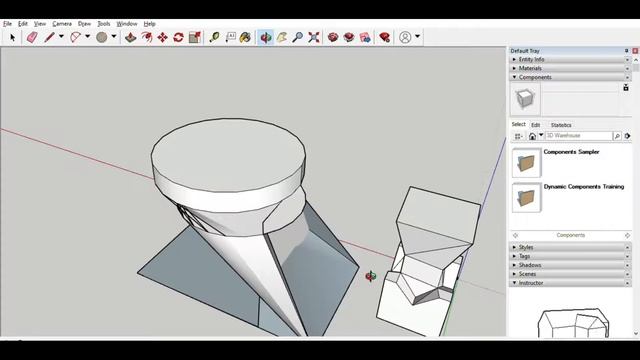Viewport: 640px width, 360px height.
Task: Open the shape tool dropdown arrow
Action: (114, 37)
